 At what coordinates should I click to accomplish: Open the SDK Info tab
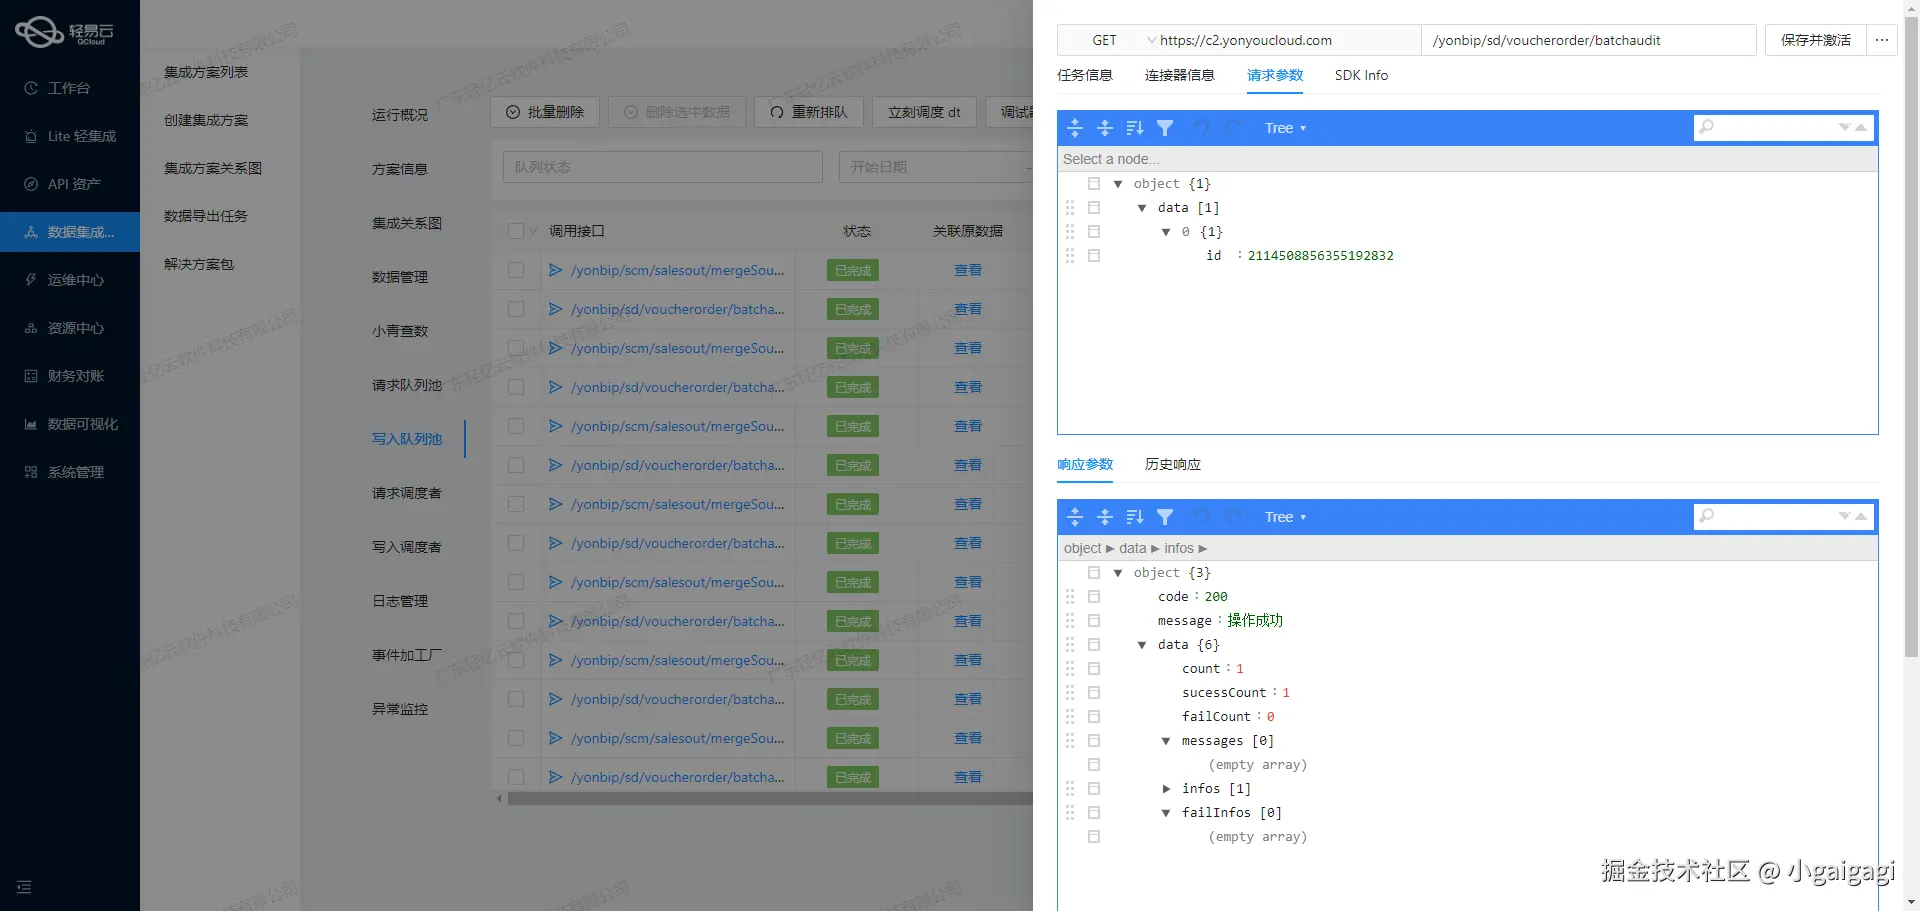coord(1361,75)
